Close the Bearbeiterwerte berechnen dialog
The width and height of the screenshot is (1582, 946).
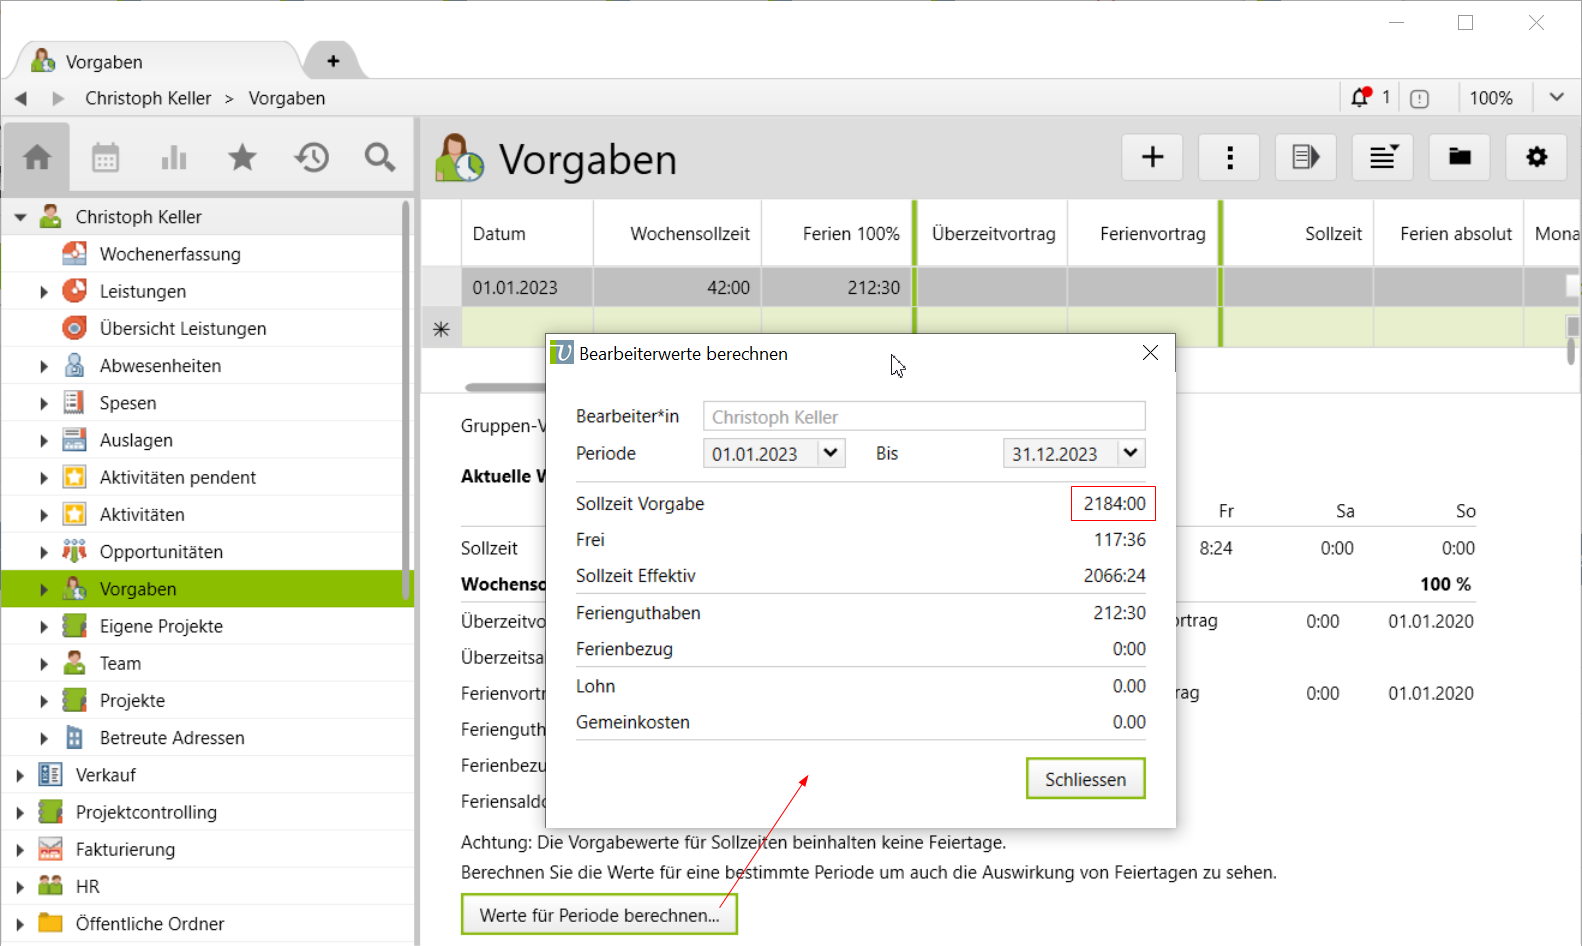1150,353
